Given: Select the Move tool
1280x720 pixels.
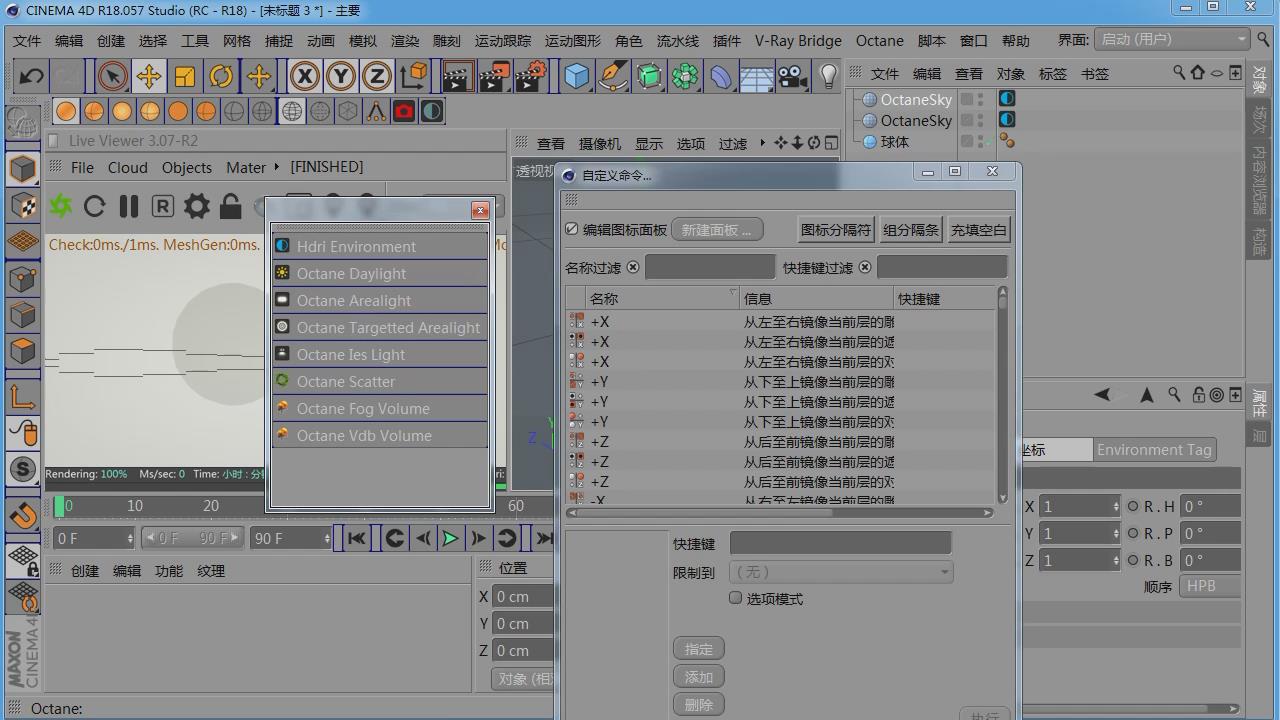Looking at the screenshot, I should (x=149, y=76).
